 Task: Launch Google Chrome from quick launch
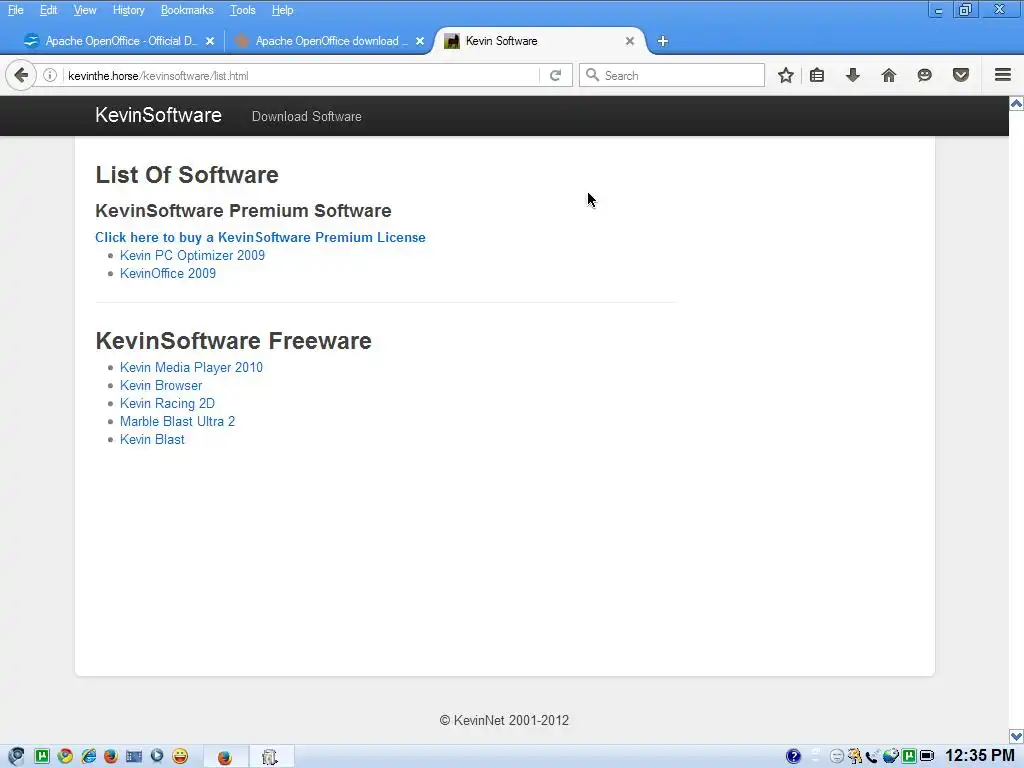pos(65,756)
